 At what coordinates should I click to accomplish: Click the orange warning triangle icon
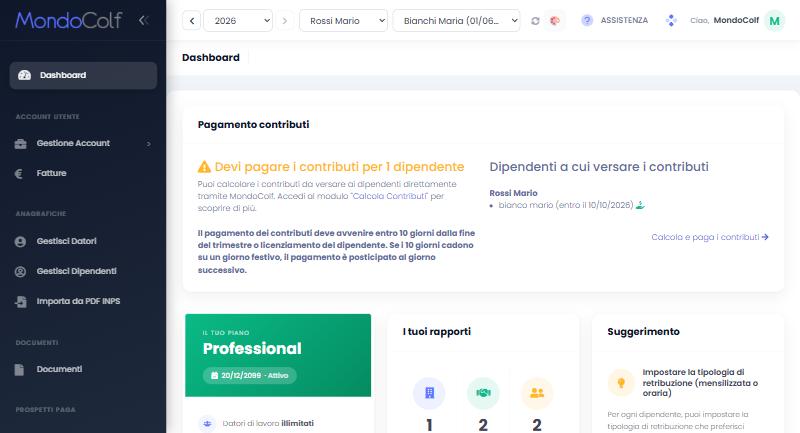tap(204, 167)
